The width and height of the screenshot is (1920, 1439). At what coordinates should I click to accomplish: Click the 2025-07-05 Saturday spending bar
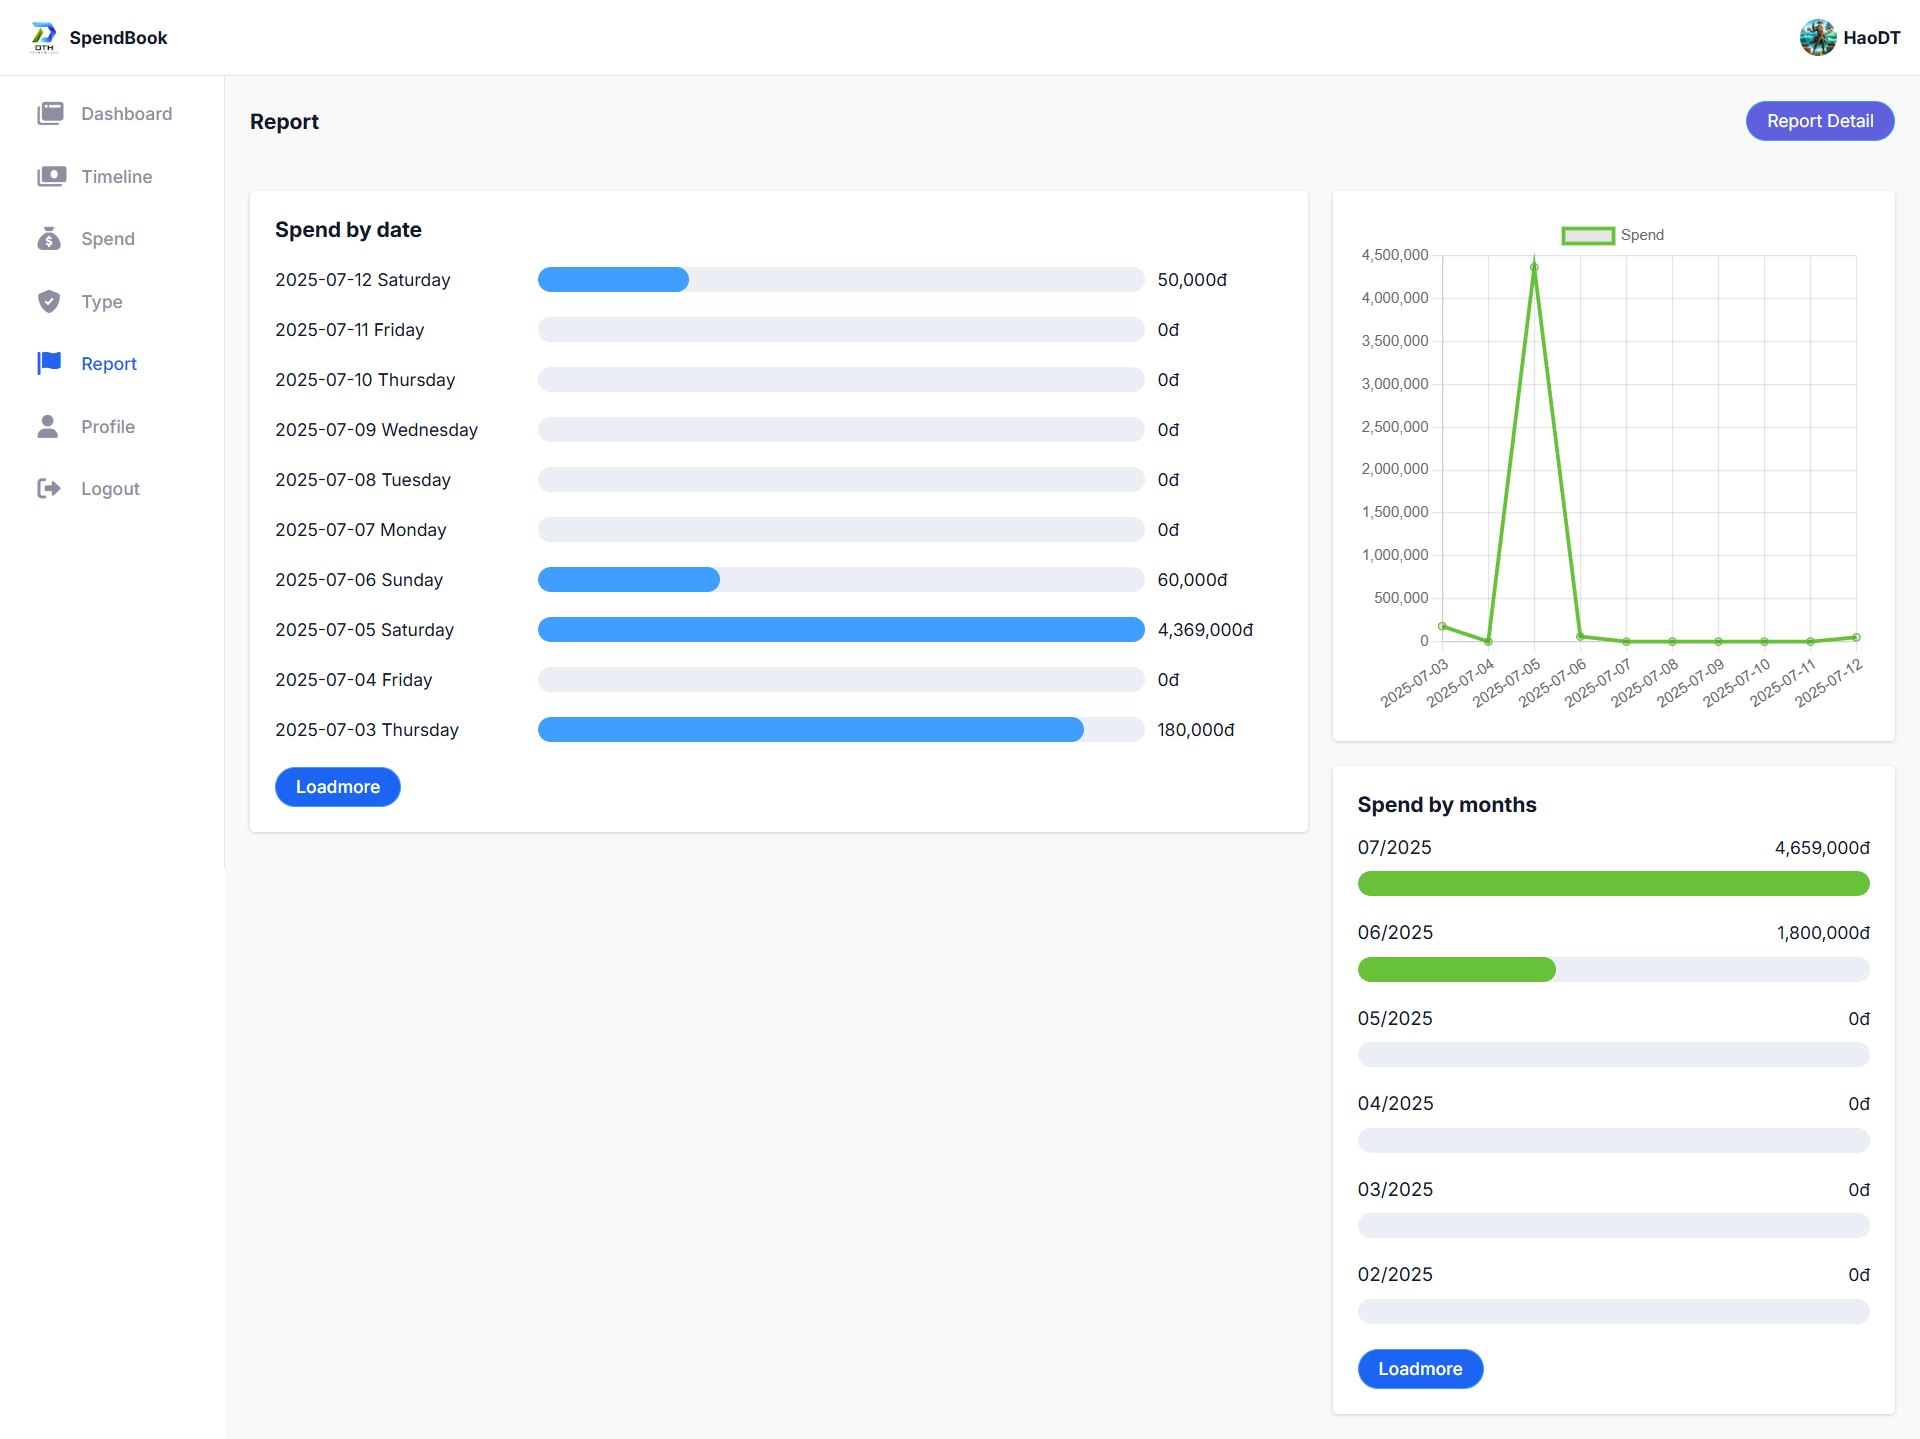(840, 629)
